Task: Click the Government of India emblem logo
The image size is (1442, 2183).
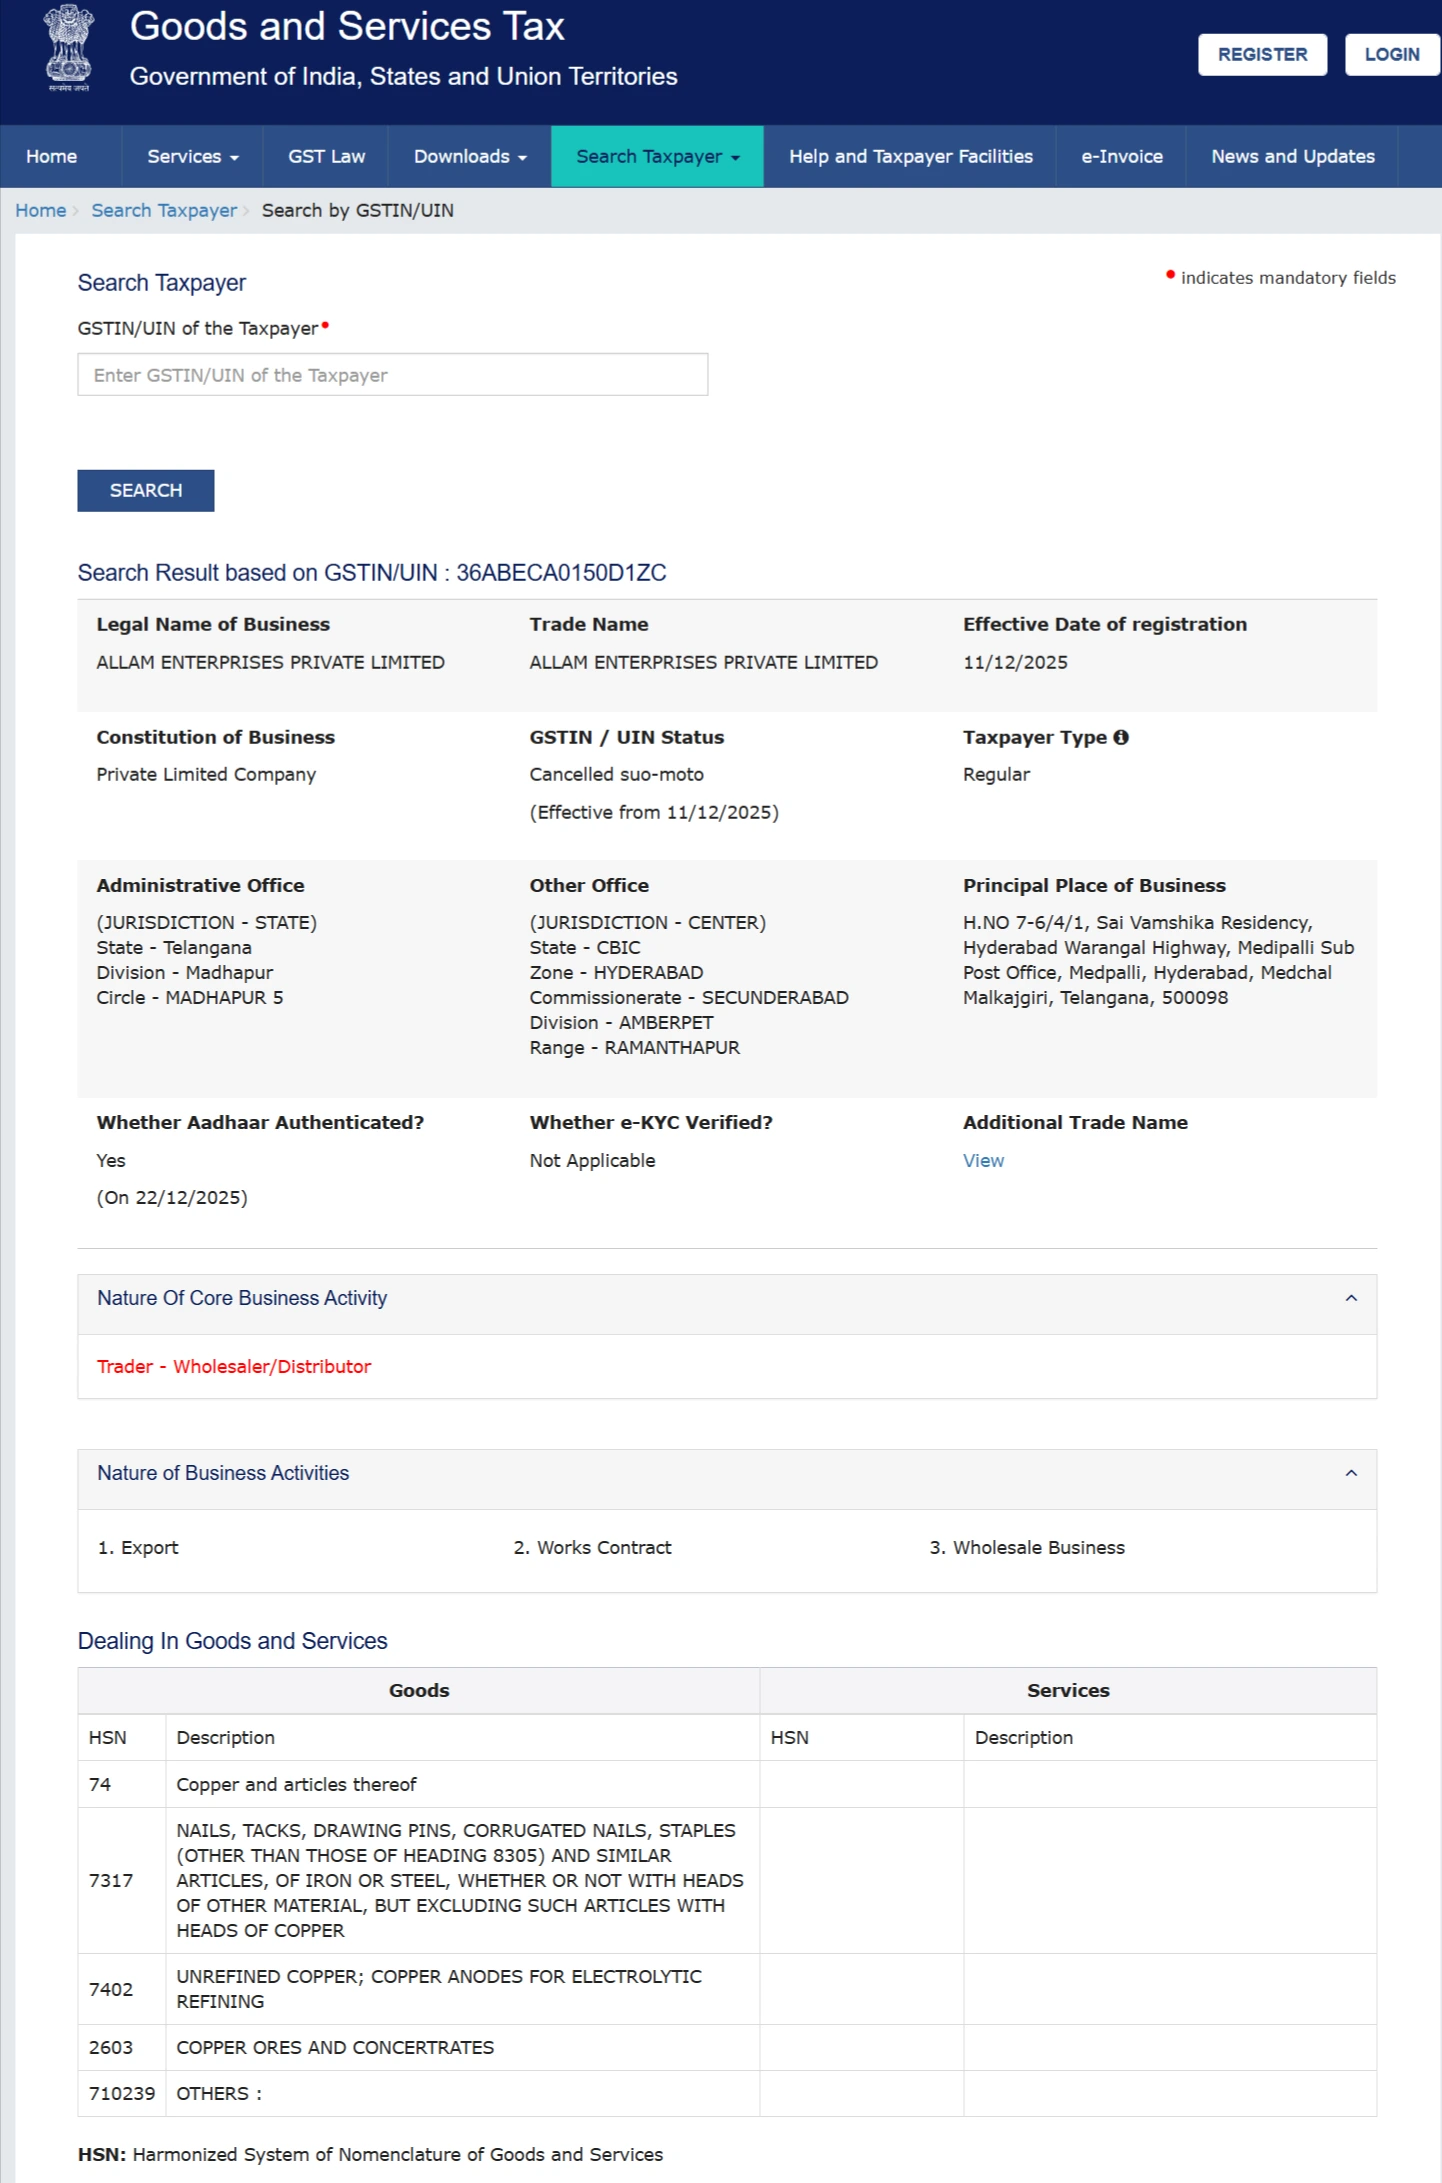Action: click(x=69, y=48)
